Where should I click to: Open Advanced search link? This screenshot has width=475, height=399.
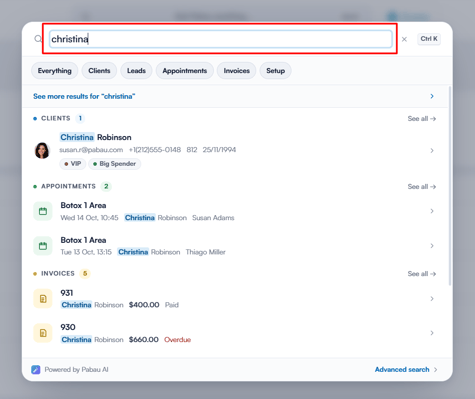402,370
